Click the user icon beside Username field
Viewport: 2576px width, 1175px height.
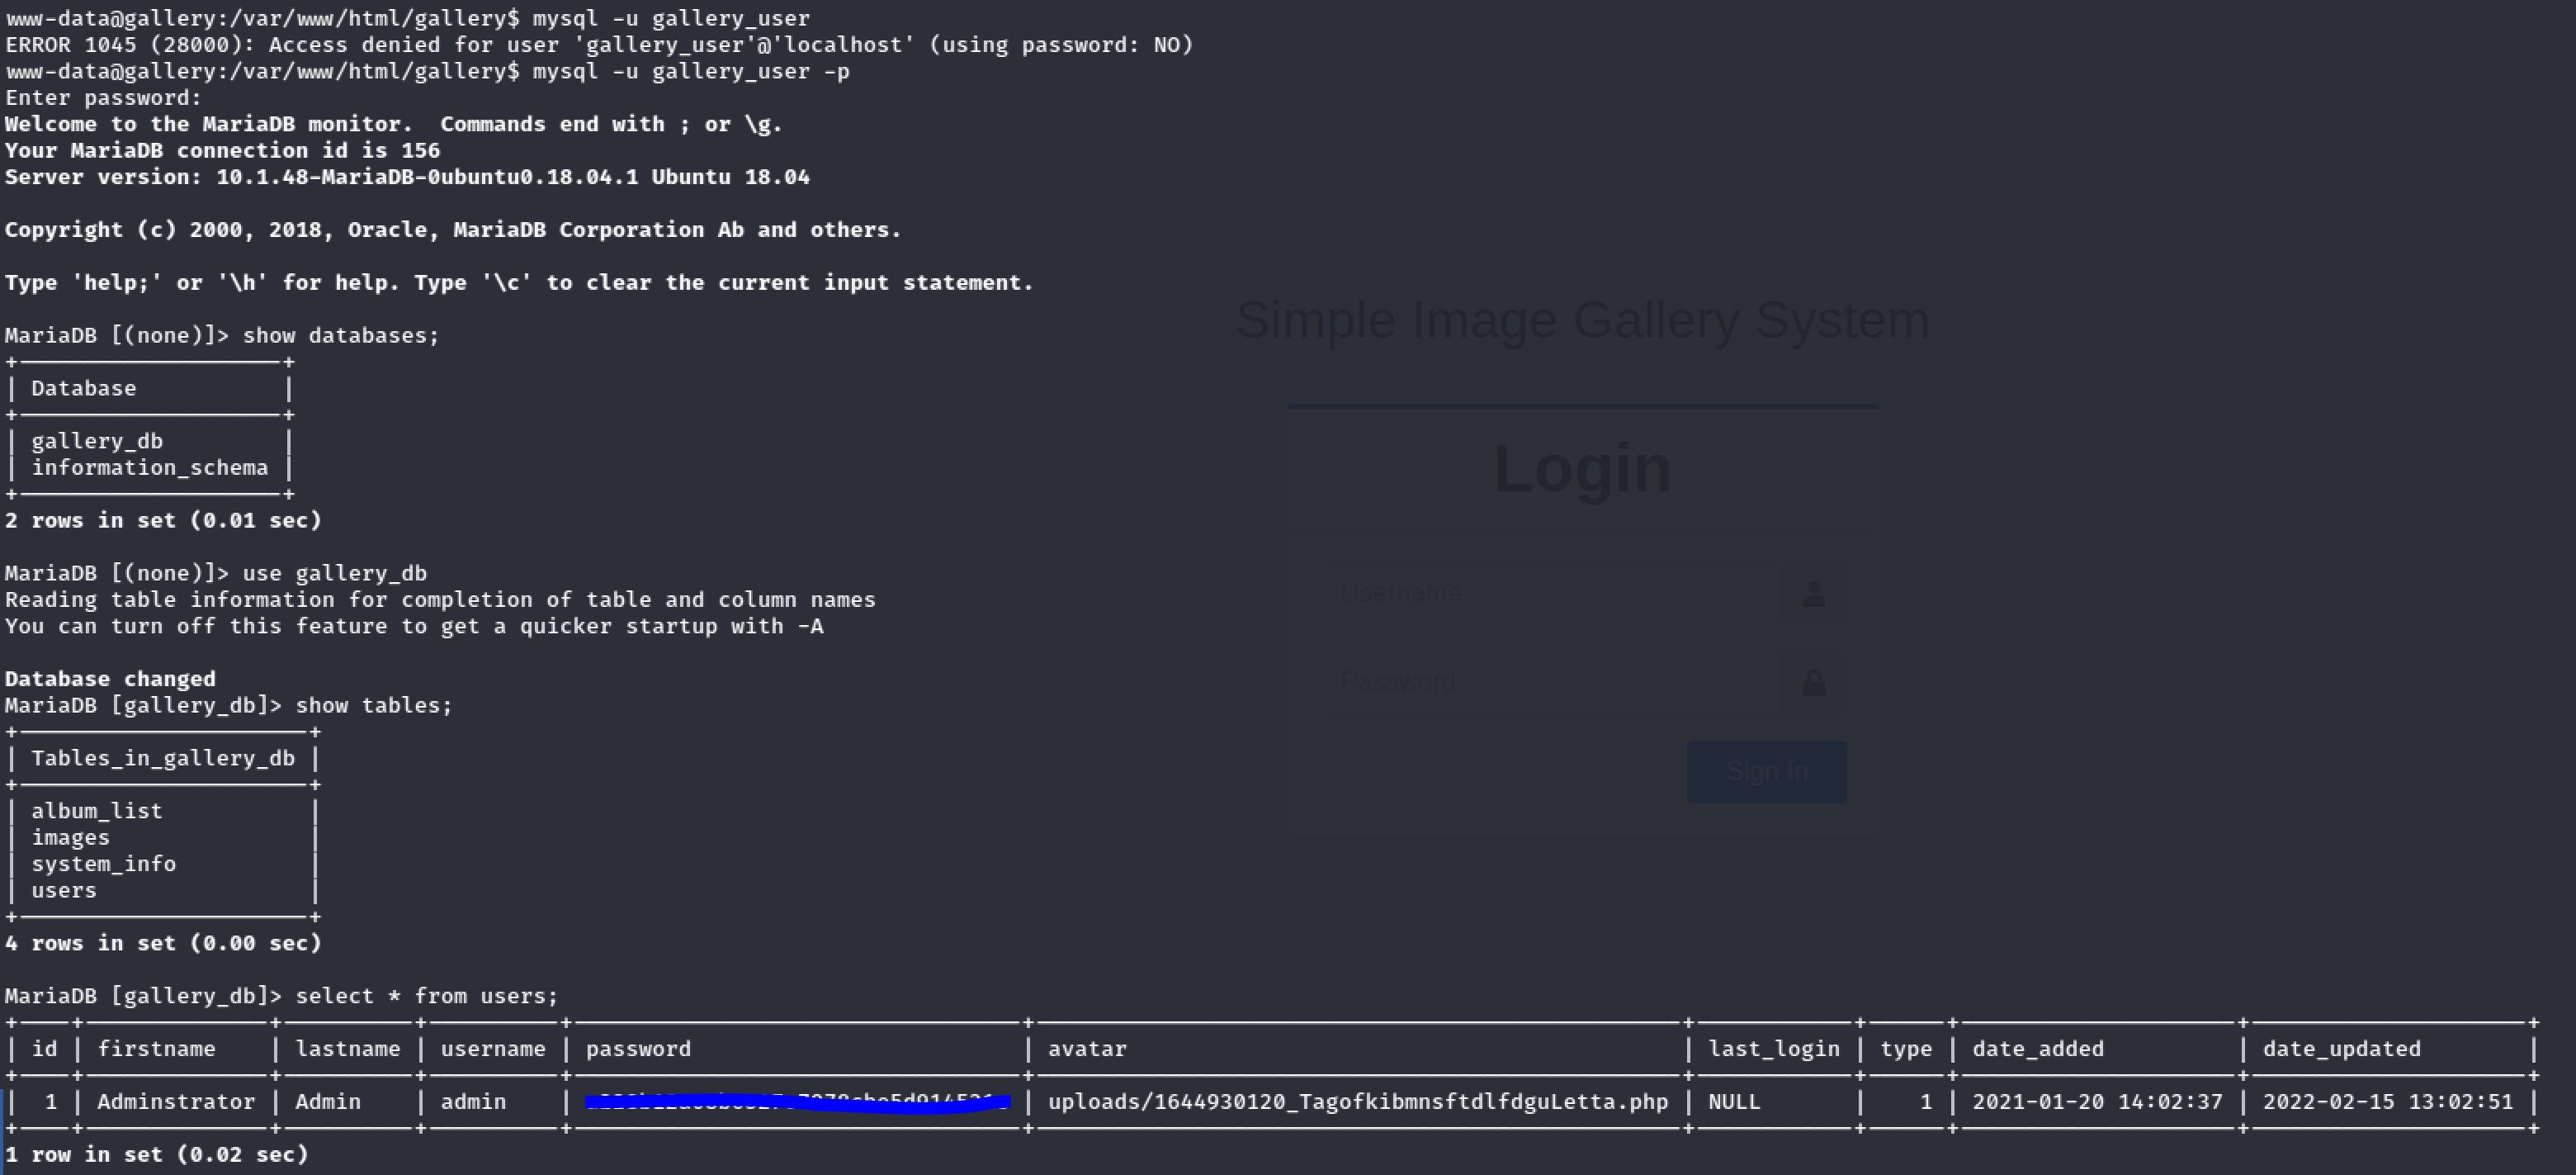pyautogui.click(x=1813, y=594)
